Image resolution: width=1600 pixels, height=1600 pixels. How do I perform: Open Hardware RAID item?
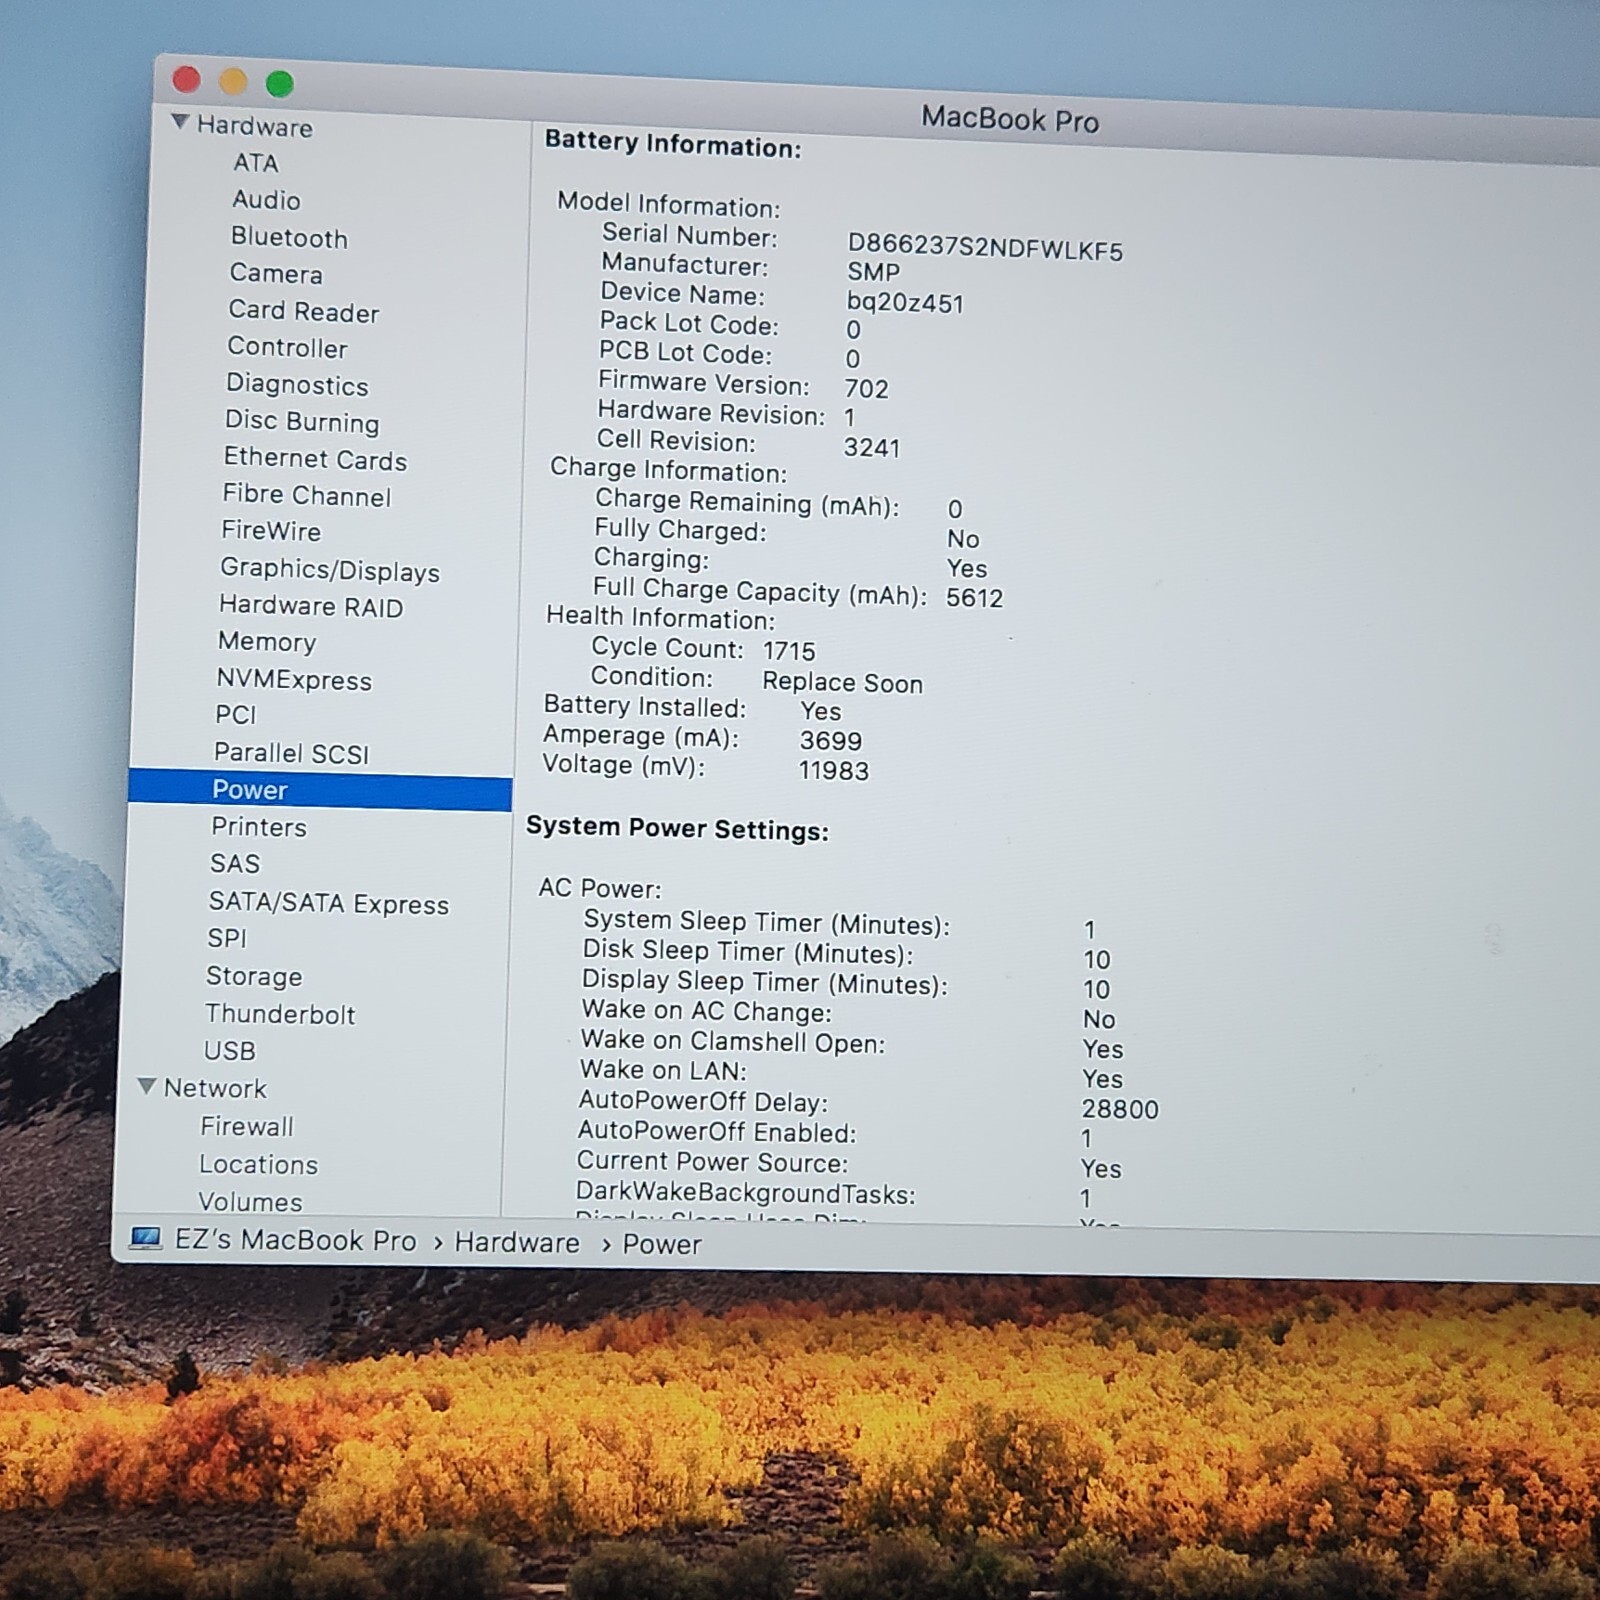[x=311, y=606]
